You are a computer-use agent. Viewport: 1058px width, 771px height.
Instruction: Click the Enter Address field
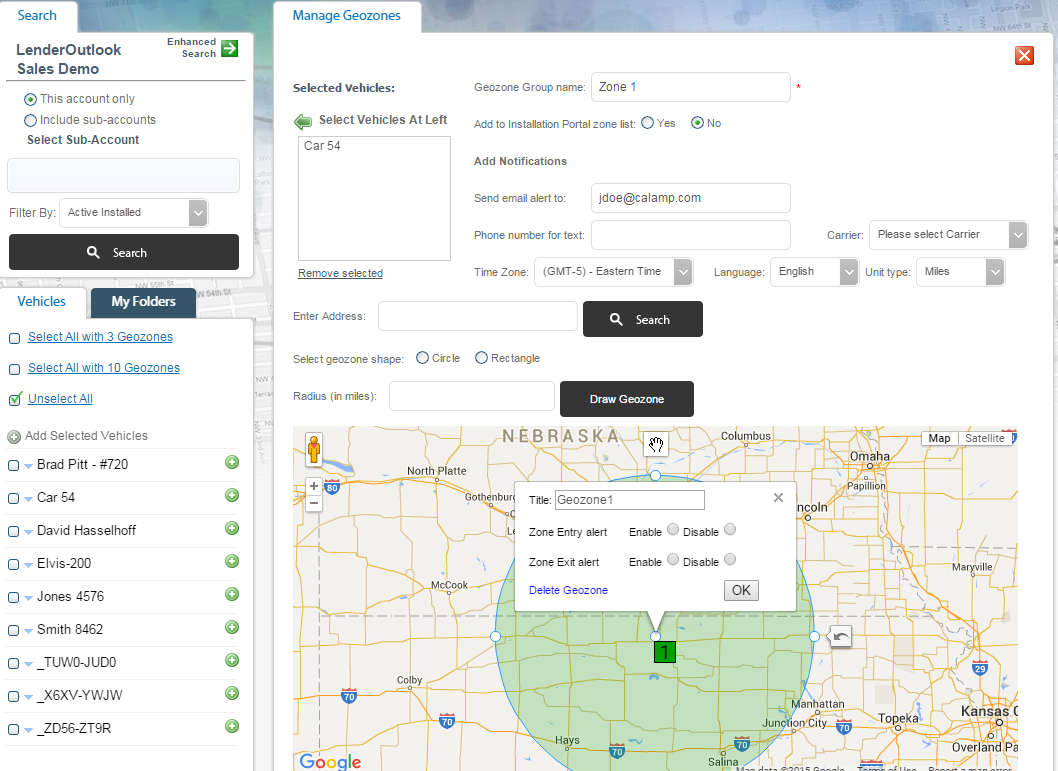coord(478,316)
